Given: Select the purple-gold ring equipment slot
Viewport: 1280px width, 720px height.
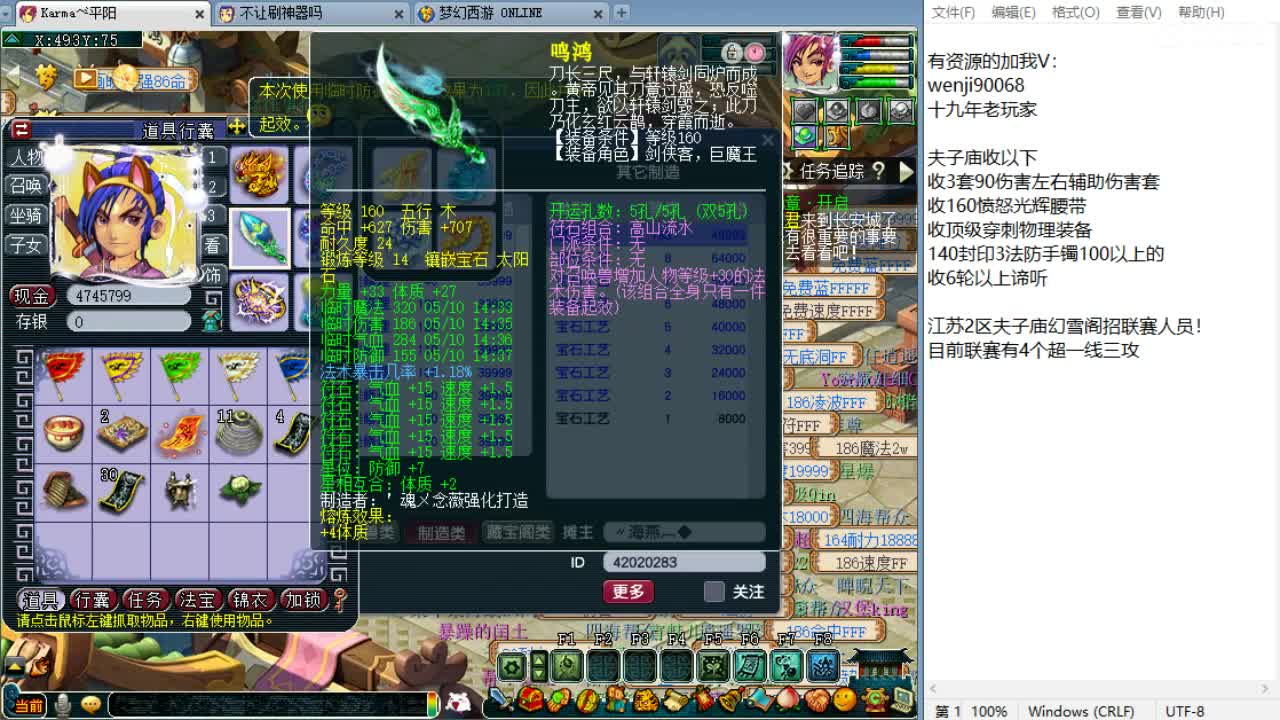Looking at the screenshot, I should click(260, 301).
